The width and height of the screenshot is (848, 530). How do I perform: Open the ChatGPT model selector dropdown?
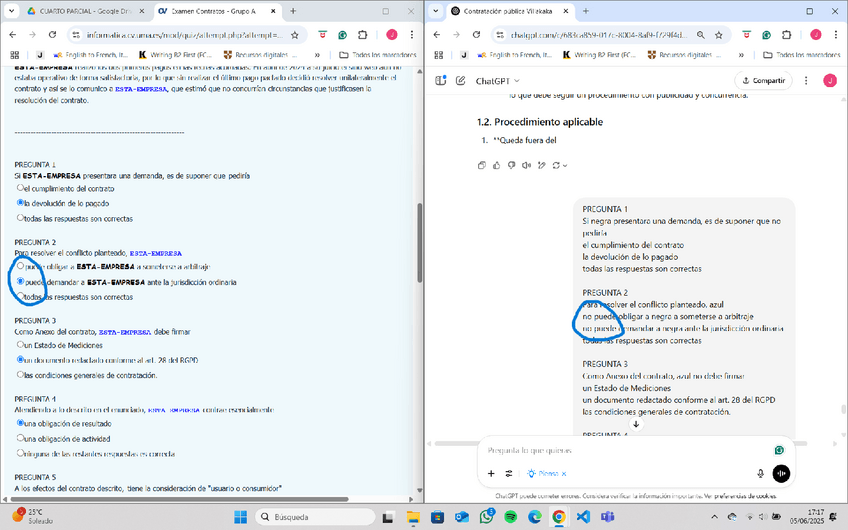click(497, 81)
